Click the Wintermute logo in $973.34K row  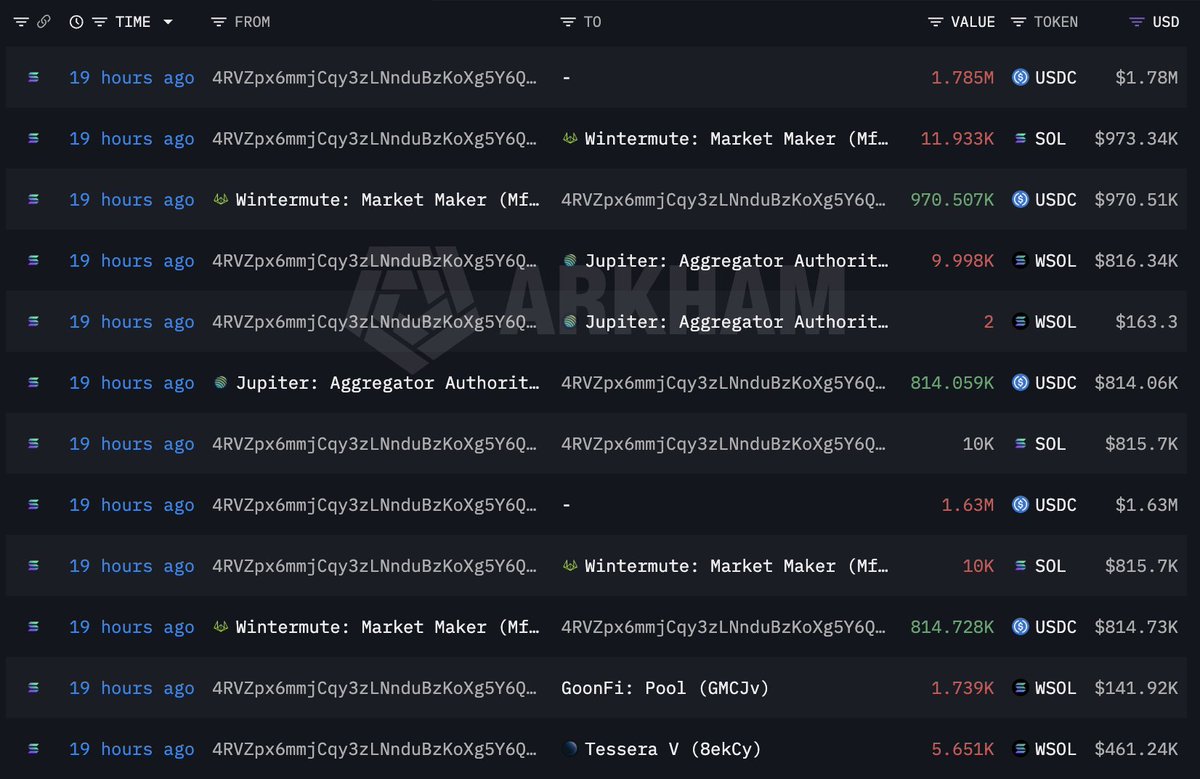tap(570, 138)
